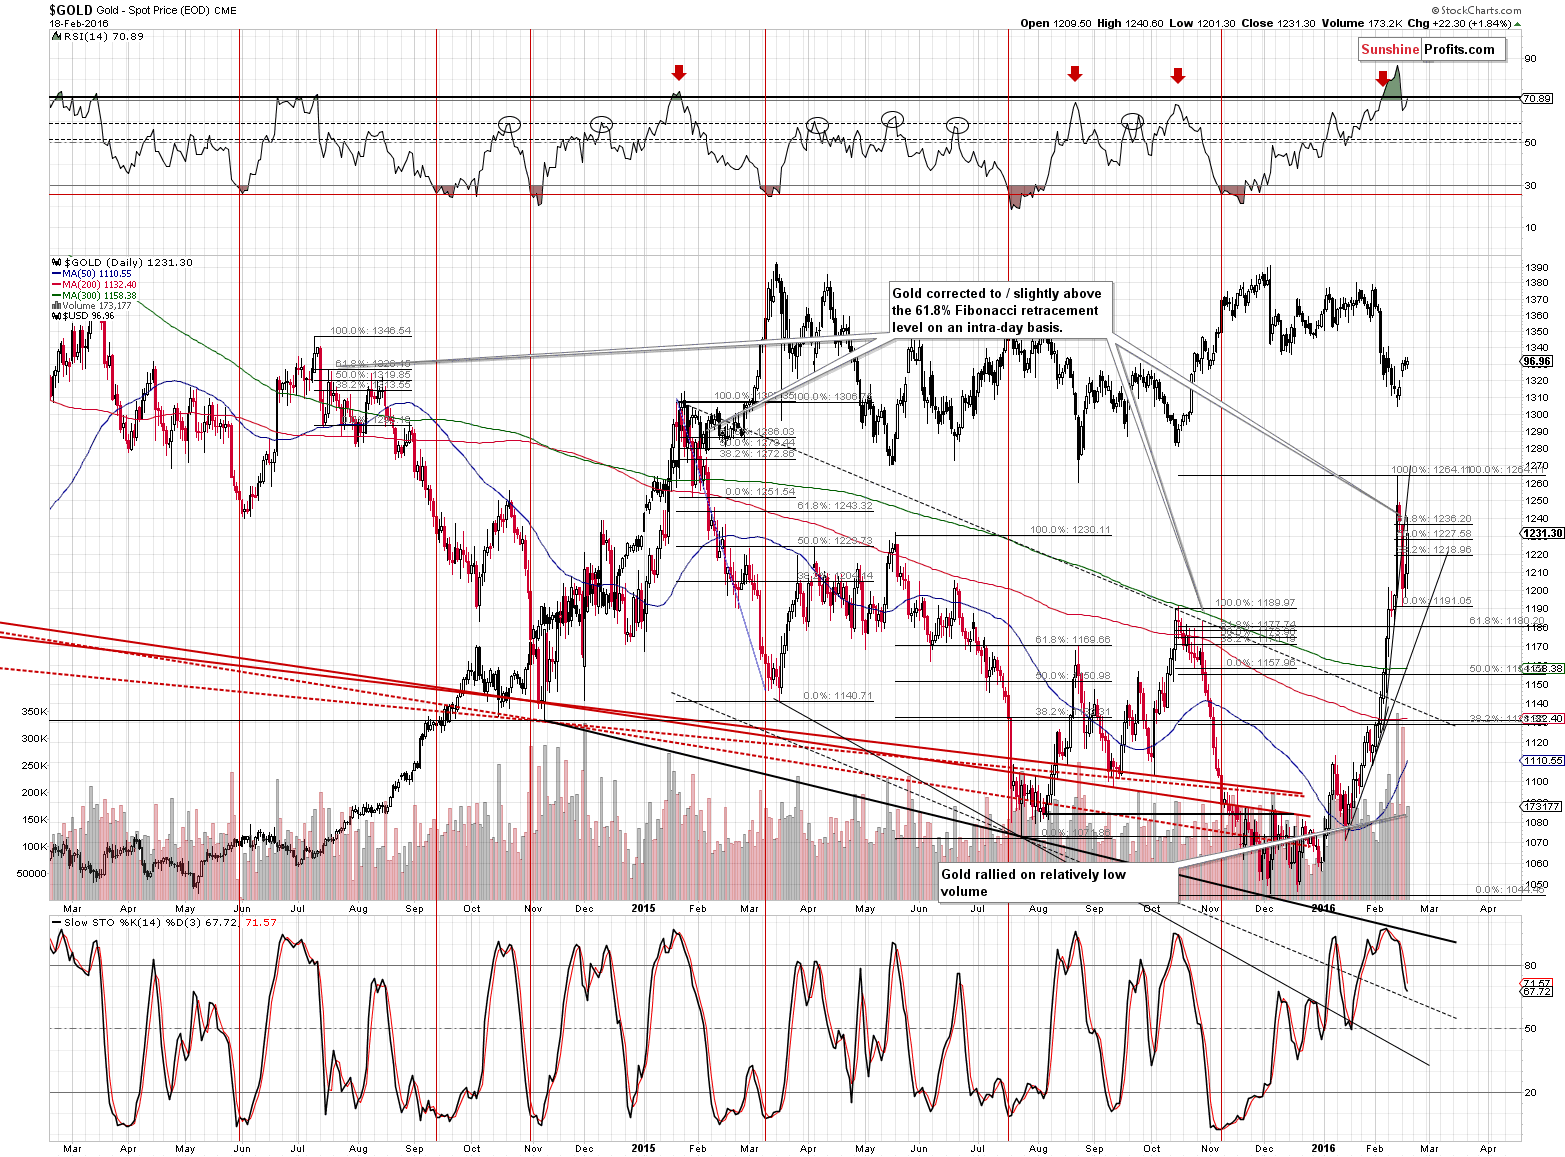Click the 350K volume axis label
1565x1157 pixels.
35,712
